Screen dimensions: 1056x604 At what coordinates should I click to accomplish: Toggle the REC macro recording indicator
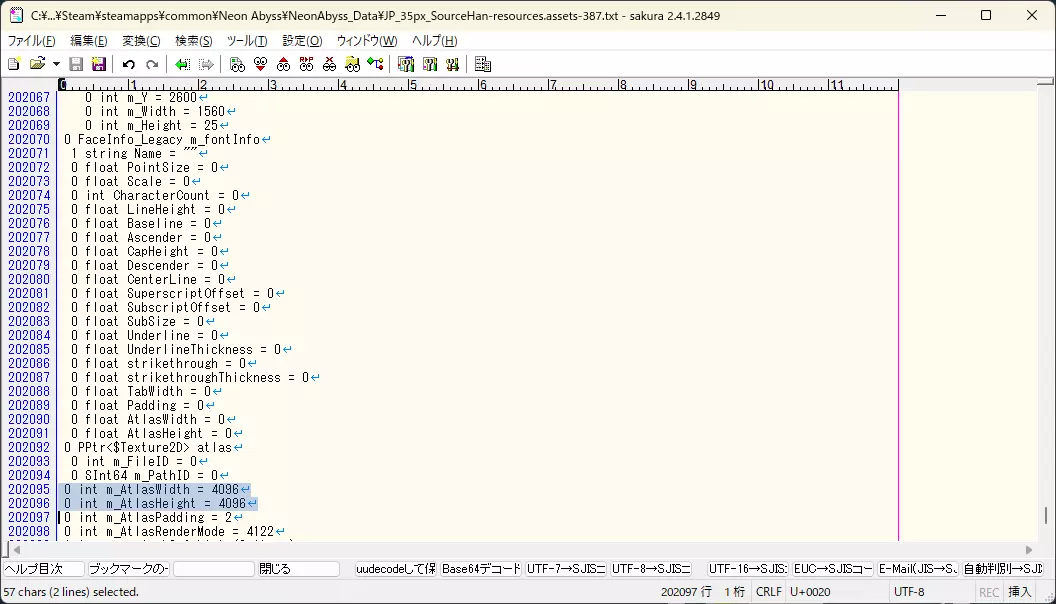click(x=988, y=592)
